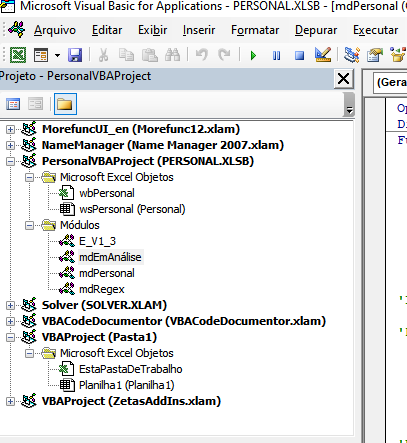Toggle Folders view in Project pane
407x443 pixels.
click(65, 104)
